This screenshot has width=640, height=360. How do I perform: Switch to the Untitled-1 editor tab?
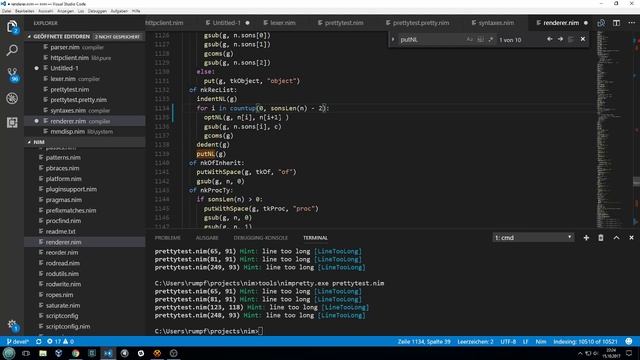click(x=227, y=23)
